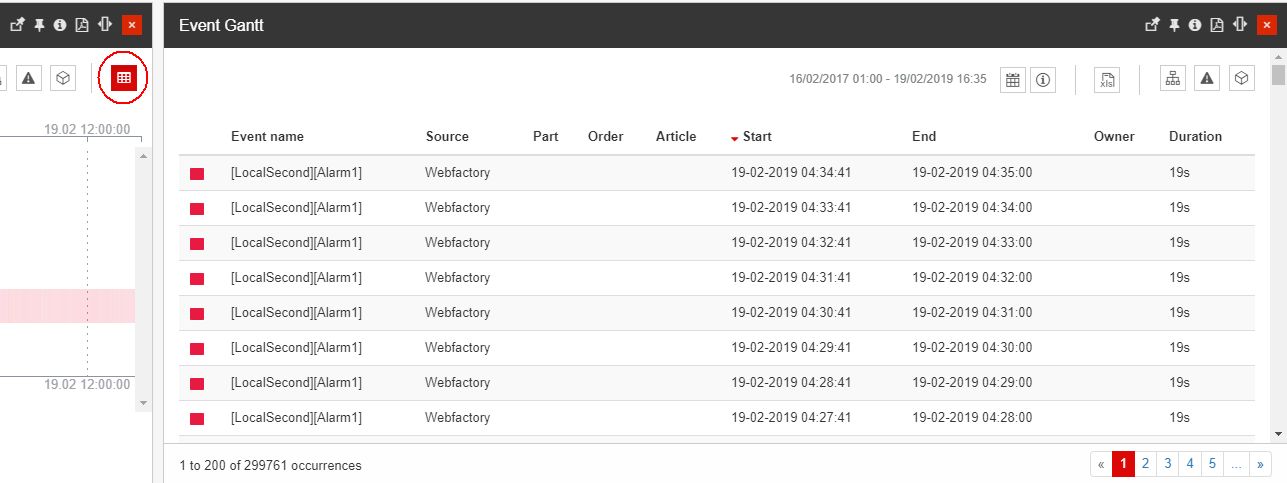1287x483 pixels.
Task: Pin the left panel
Action: coord(40,25)
